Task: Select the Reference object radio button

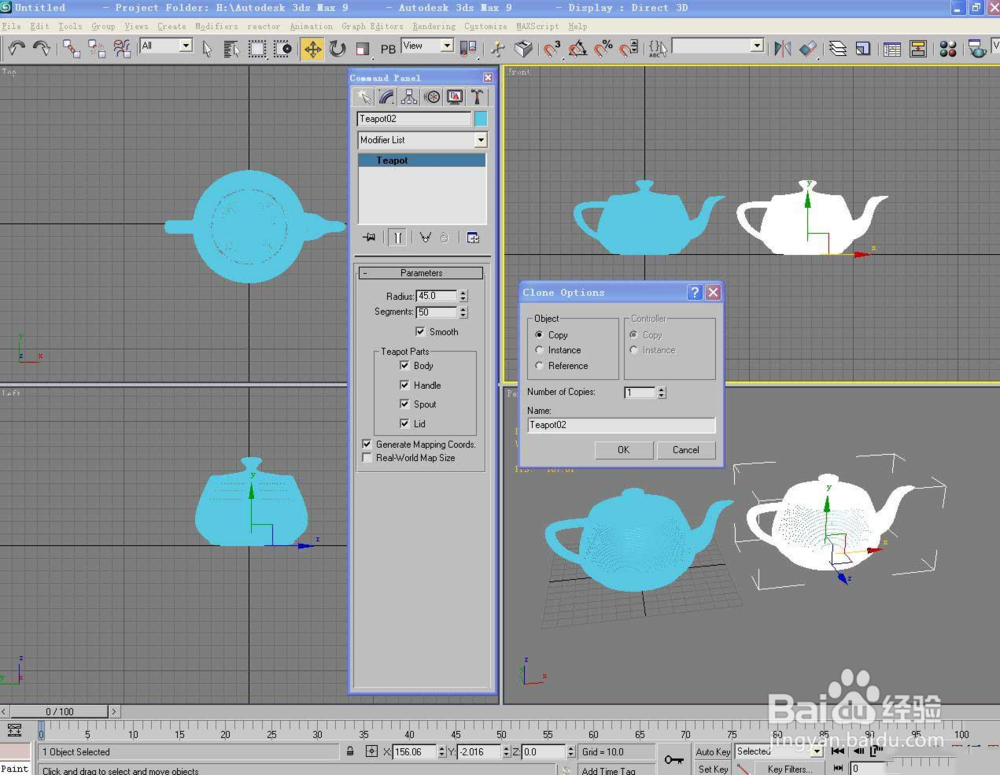Action: click(x=539, y=365)
